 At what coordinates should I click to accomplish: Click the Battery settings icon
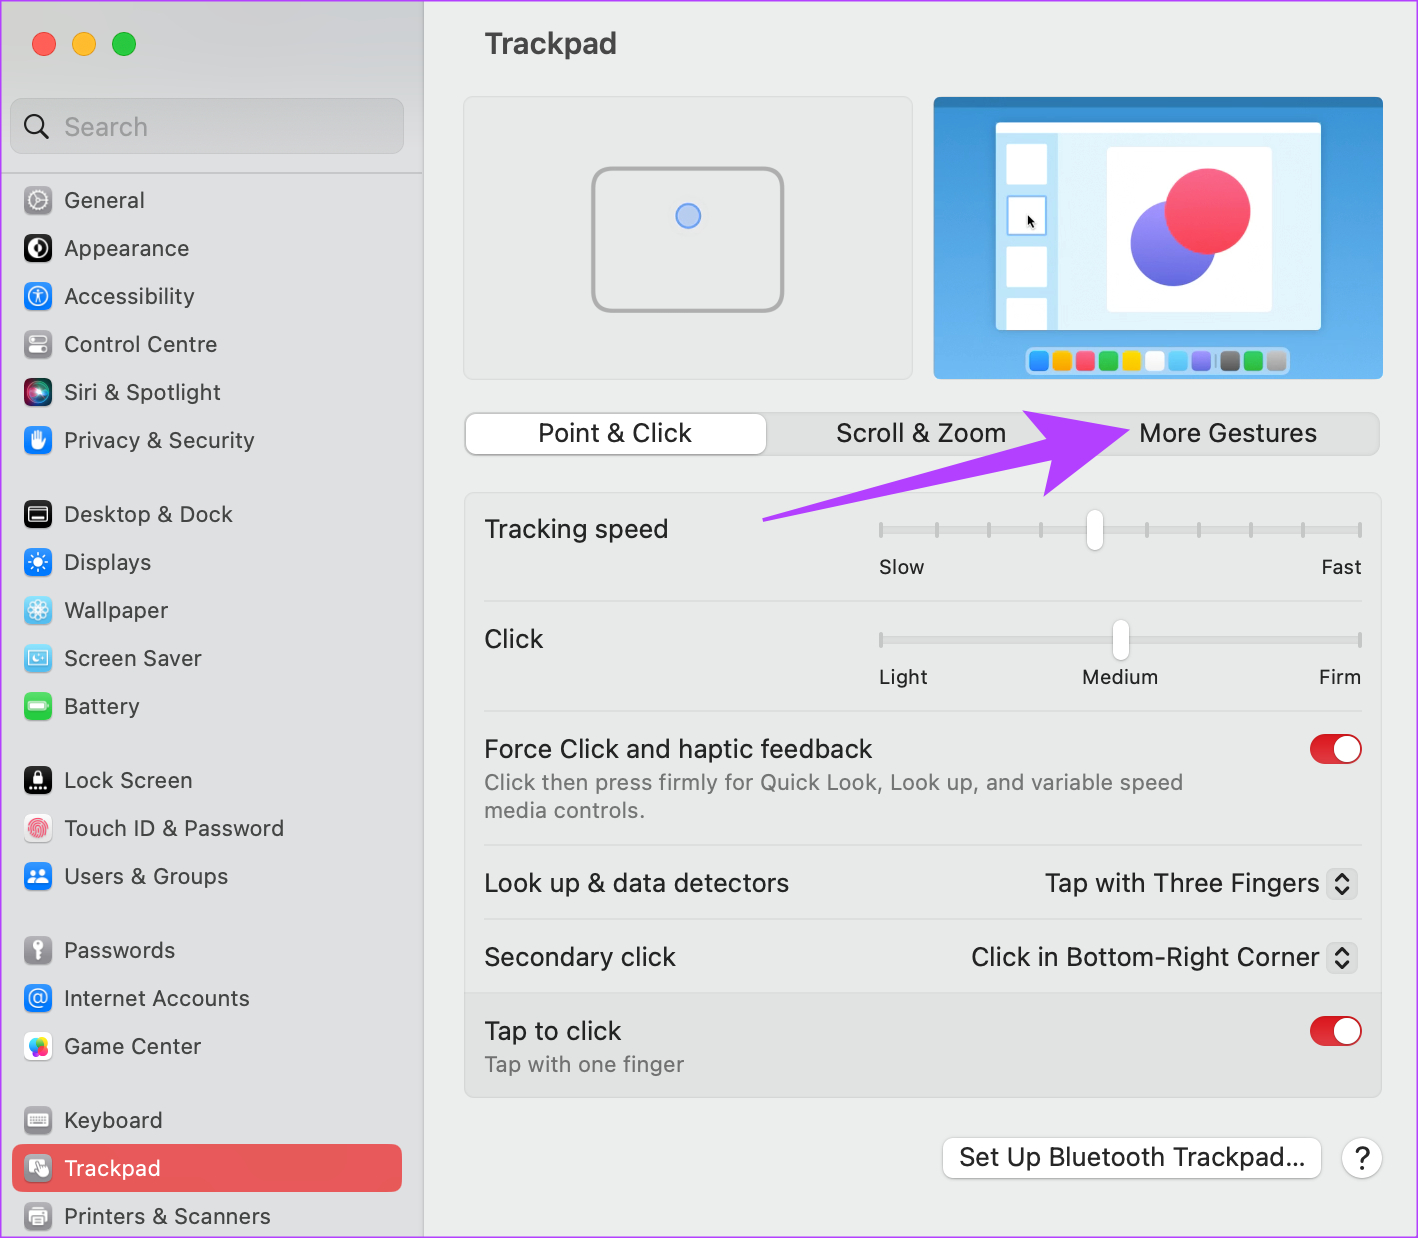point(101,706)
